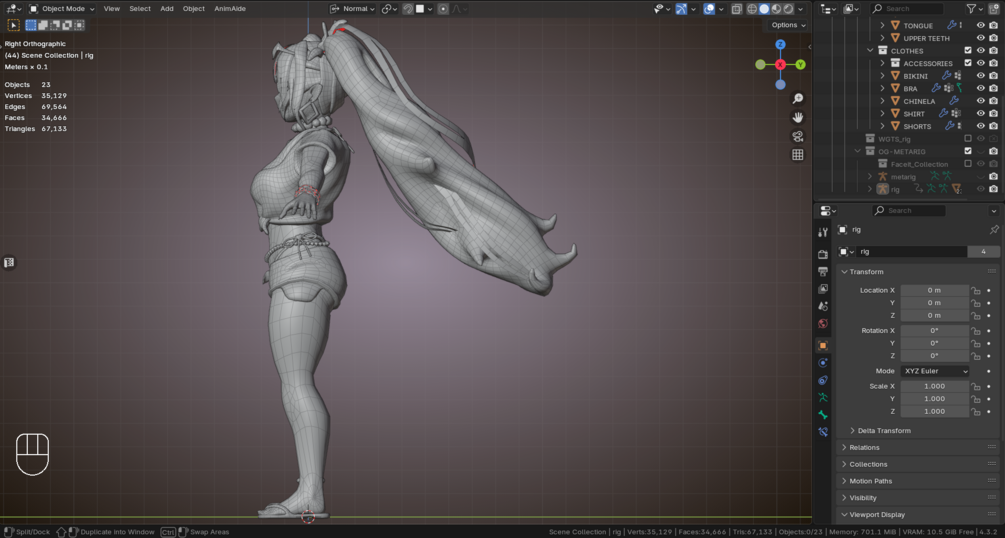Lock the Location X transform
Screen dimensions: 1005x538
976,290
